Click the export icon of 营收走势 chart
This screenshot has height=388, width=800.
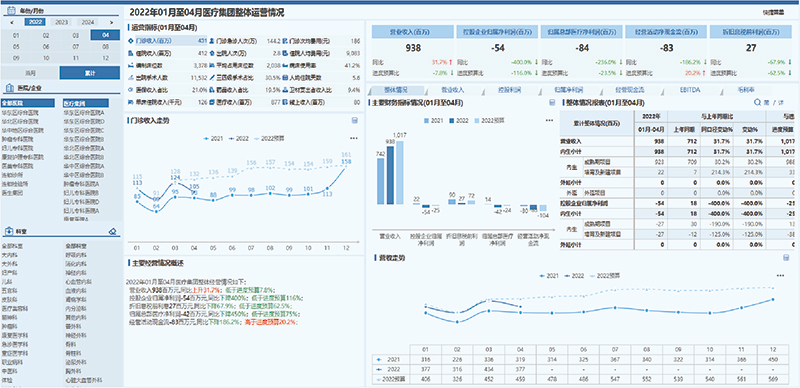(786, 258)
